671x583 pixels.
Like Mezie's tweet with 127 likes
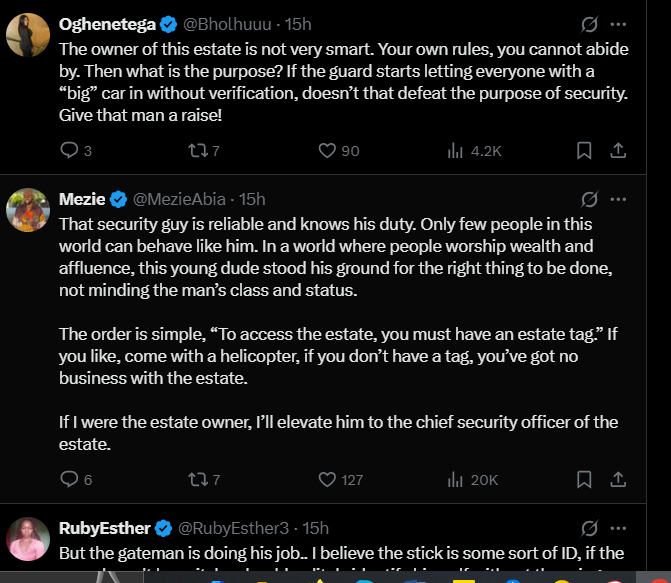click(326, 480)
